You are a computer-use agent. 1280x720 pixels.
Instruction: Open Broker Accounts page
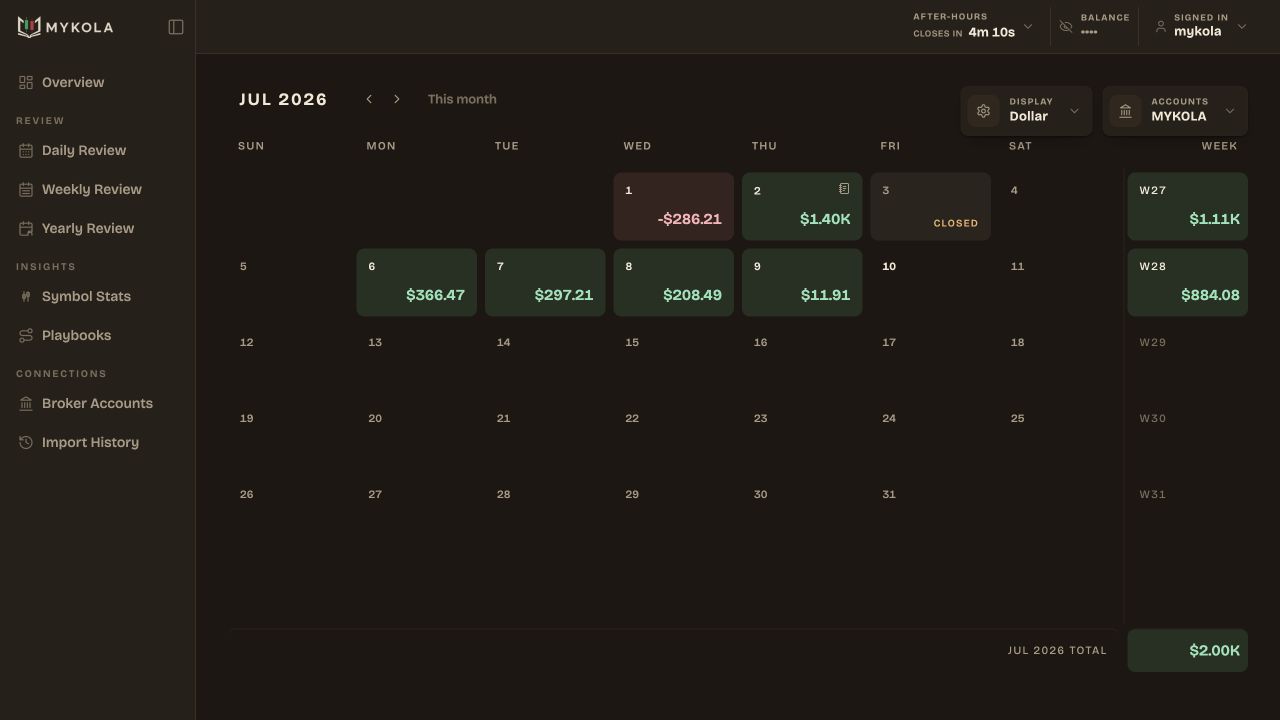click(x=97, y=403)
